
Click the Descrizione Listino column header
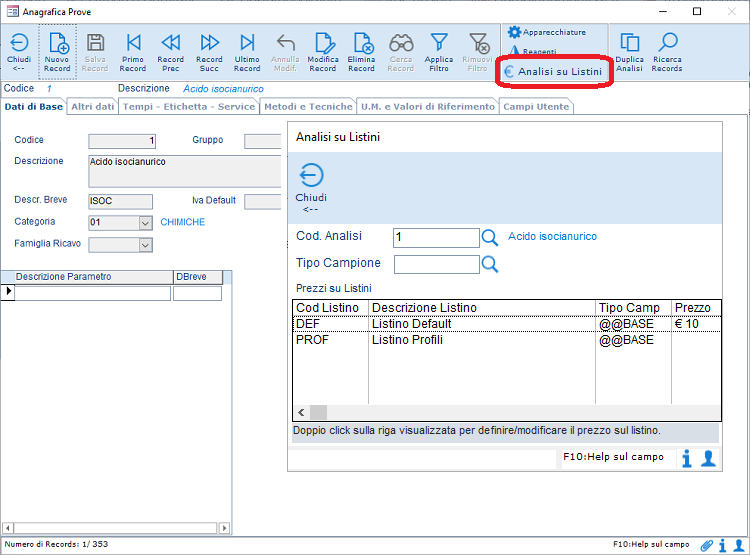482,308
